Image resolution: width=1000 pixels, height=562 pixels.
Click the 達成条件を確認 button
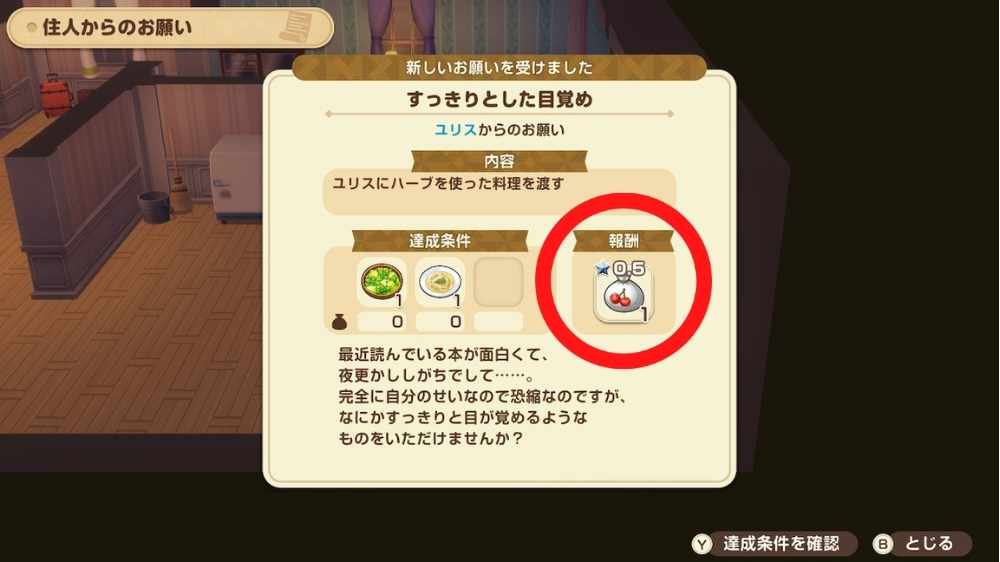(774, 544)
